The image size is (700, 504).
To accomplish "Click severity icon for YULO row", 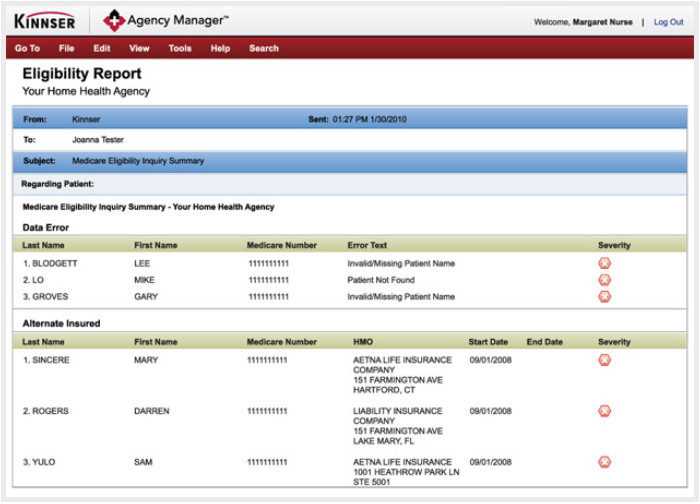I will click(x=604, y=462).
